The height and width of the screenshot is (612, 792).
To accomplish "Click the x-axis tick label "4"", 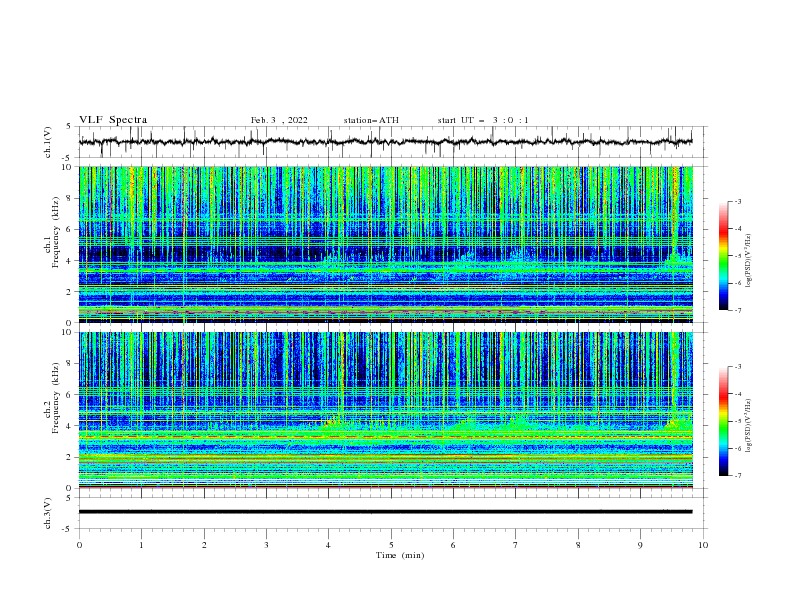I will tap(328, 545).
